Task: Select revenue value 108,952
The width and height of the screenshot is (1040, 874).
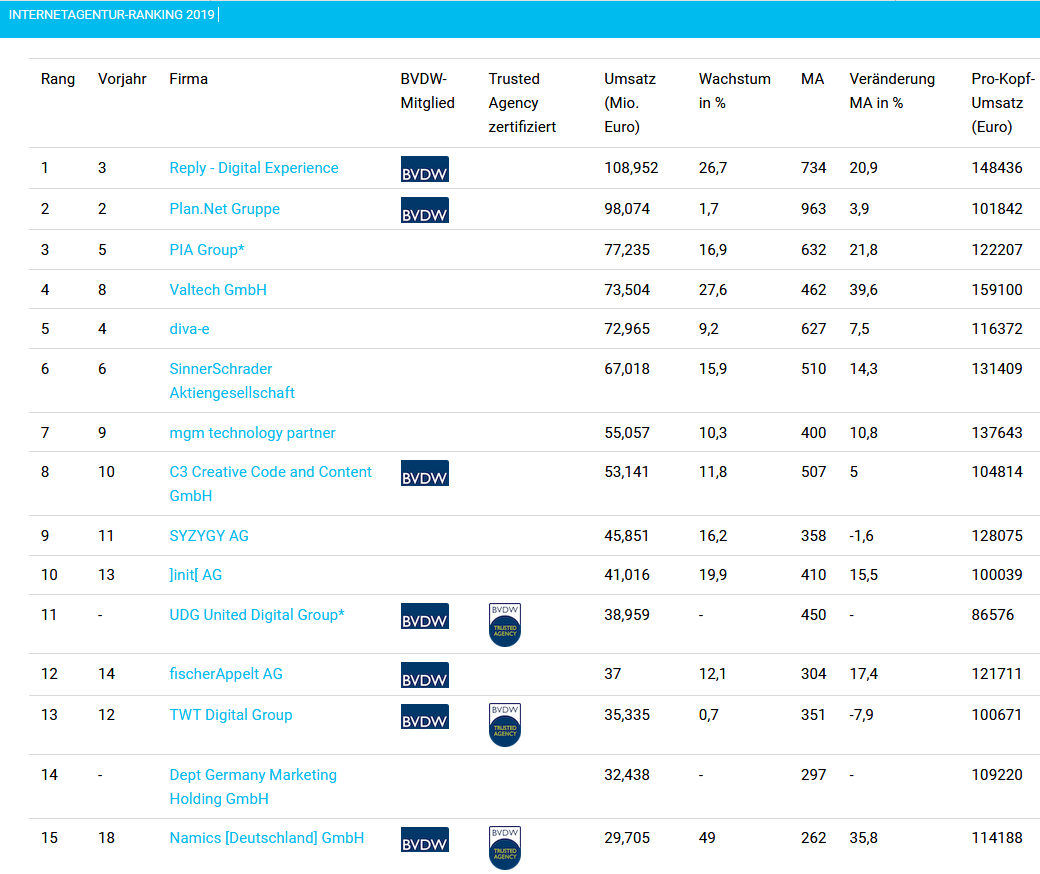Action: tap(631, 168)
